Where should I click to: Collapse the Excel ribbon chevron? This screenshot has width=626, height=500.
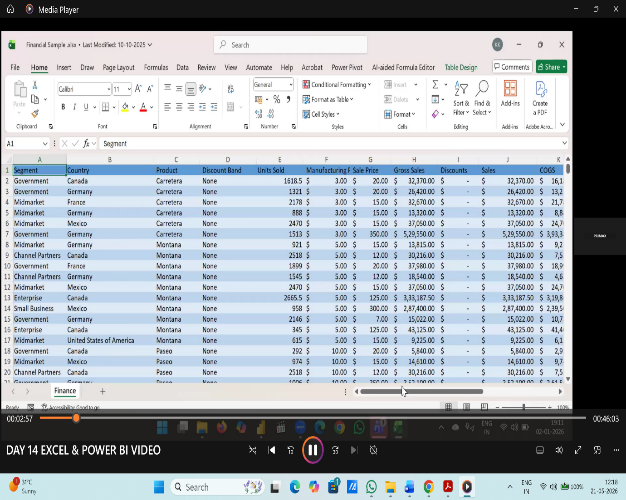[563, 125]
